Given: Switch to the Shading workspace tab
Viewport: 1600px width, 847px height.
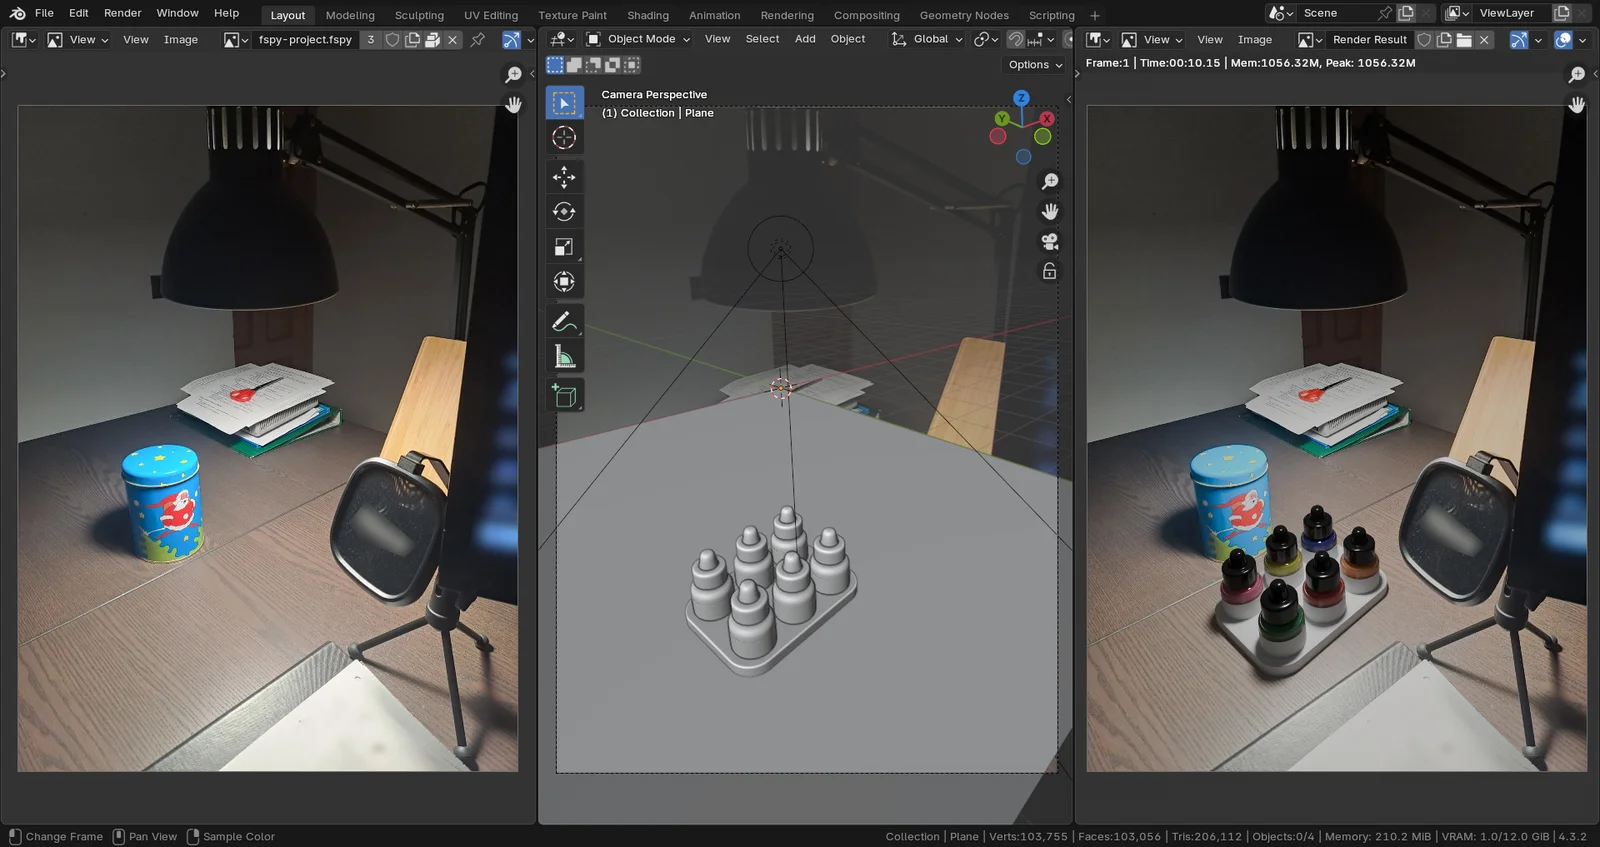Looking at the screenshot, I should point(647,15).
